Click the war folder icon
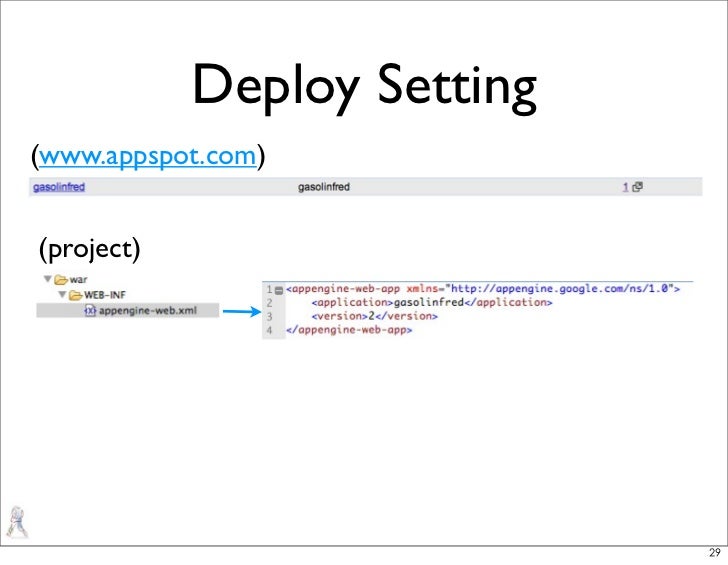Screen dimensions: 728x565 61,279
